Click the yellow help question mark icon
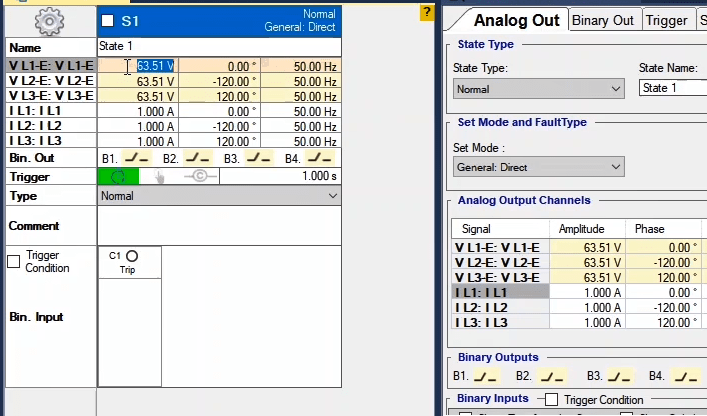707x416 pixels. (x=427, y=13)
